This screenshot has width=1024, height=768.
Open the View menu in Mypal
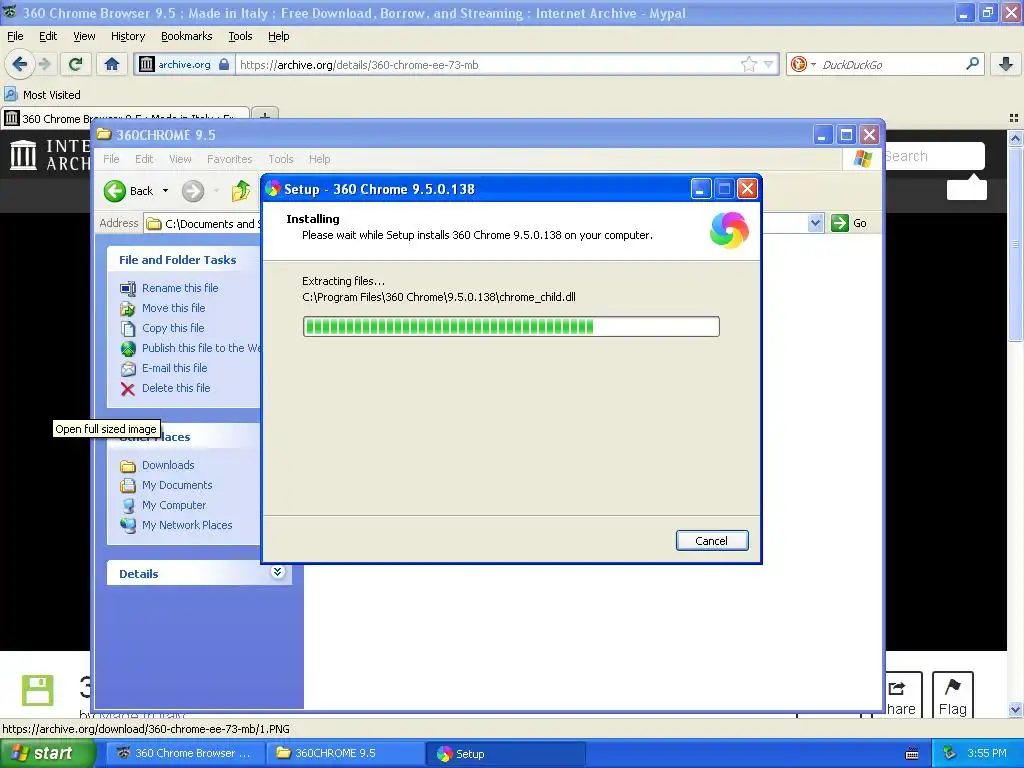point(84,36)
